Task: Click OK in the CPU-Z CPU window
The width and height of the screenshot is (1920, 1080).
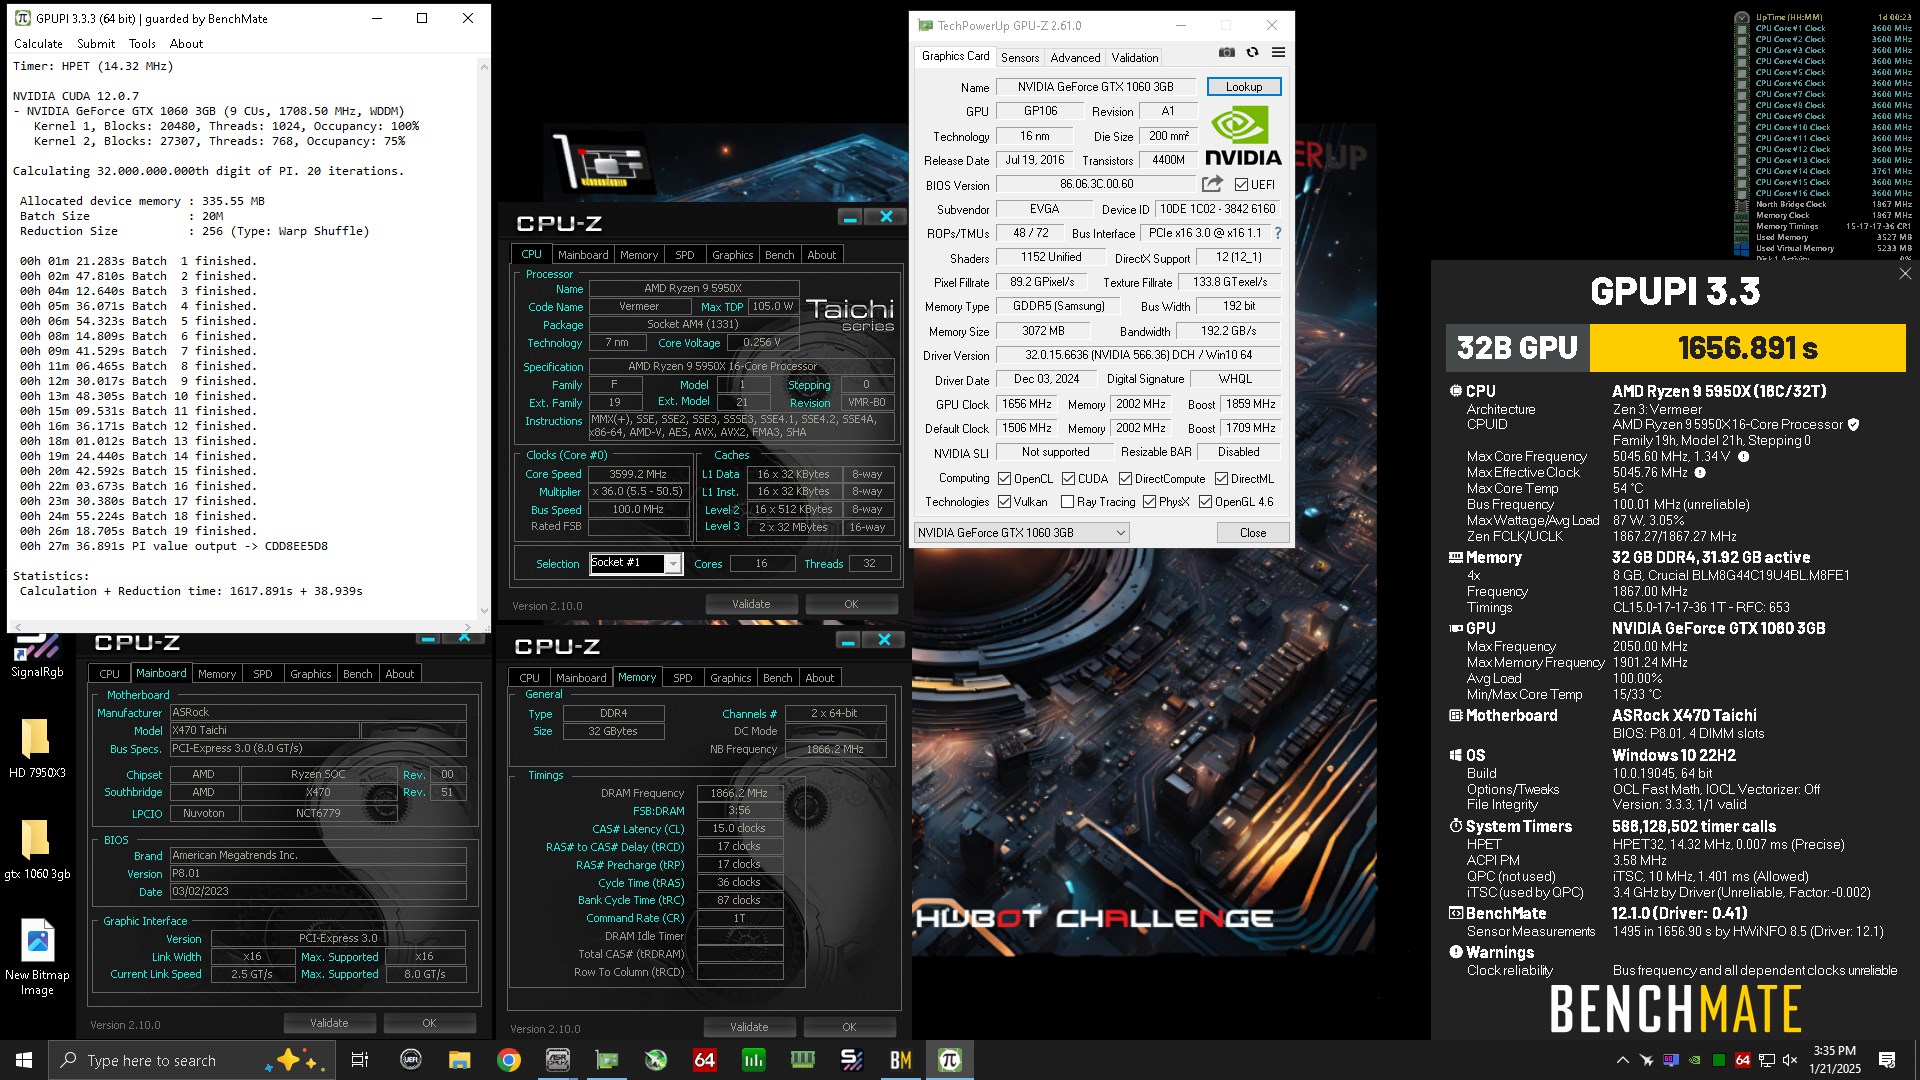Action: coord(851,604)
